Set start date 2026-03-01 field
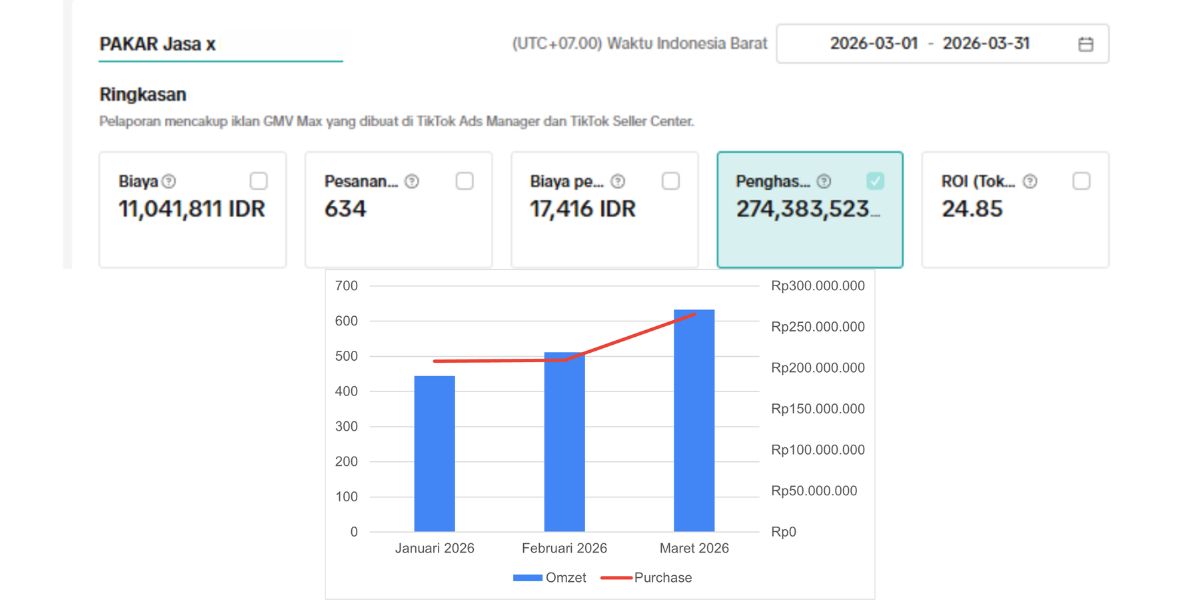This screenshot has height=600, width=1200. pos(874,44)
